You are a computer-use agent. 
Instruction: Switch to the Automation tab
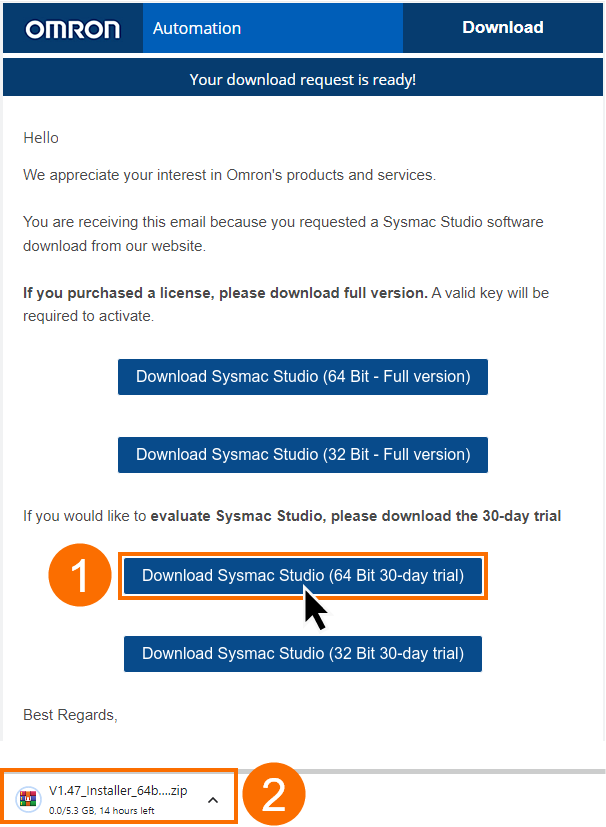pyautogui.click(x=272, y=28)
